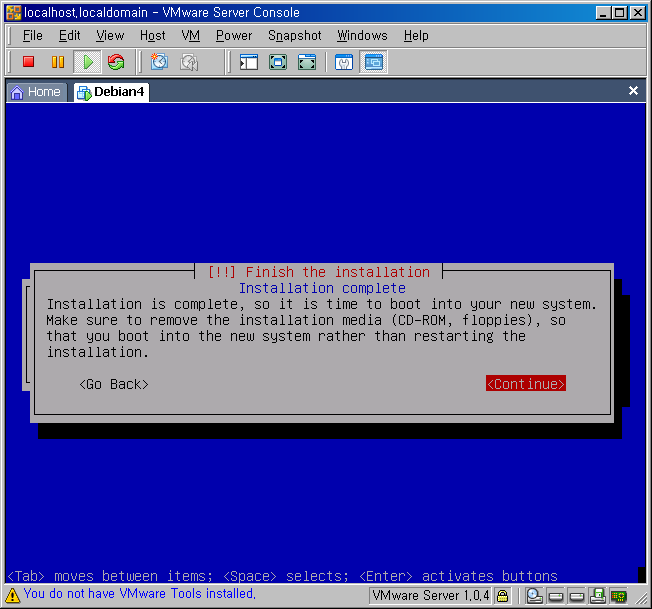Click the red Power Off button

pos(28,62)
